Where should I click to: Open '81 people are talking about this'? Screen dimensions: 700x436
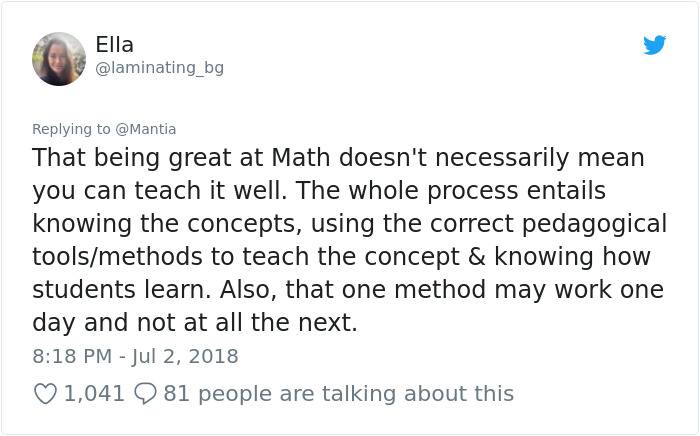(338, 394)
